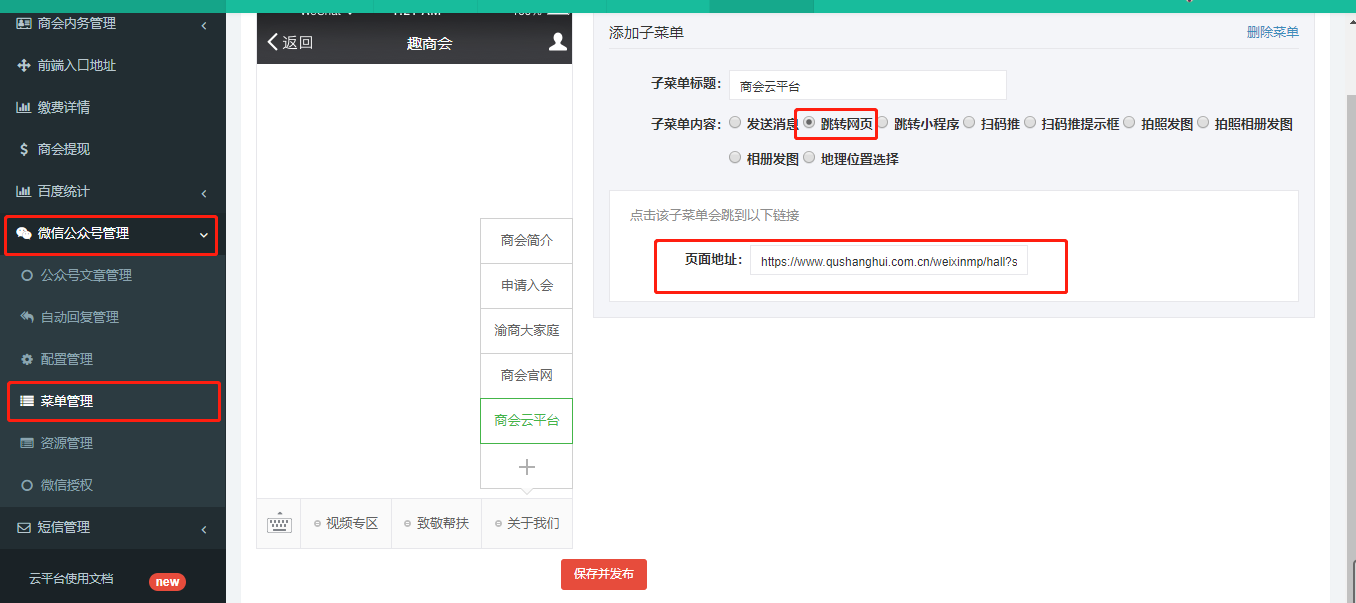Viewport: 1356px width, 603px height.
Task: Choose the 地理位置选择 radio option
Action: (810, 158)
